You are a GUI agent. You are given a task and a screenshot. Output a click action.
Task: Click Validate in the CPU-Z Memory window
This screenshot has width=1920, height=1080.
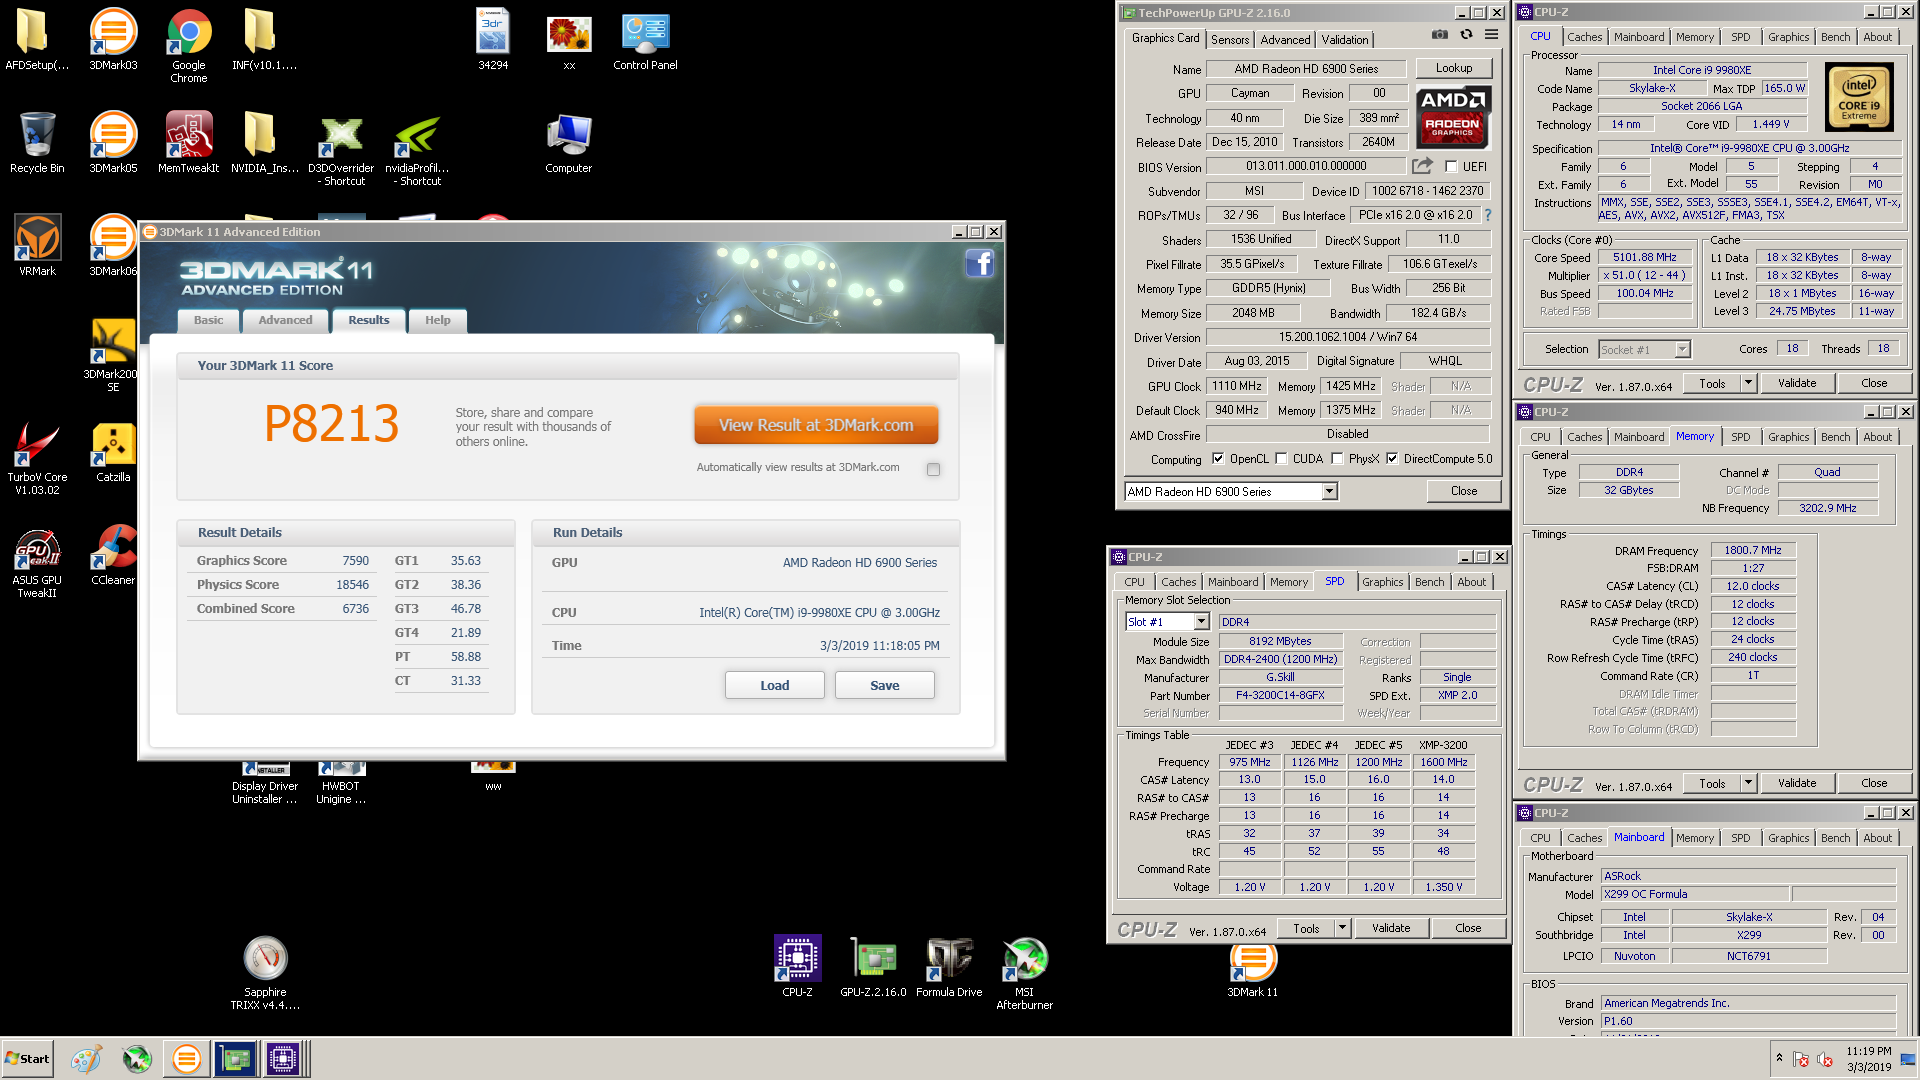click(x=1797, y=783)
